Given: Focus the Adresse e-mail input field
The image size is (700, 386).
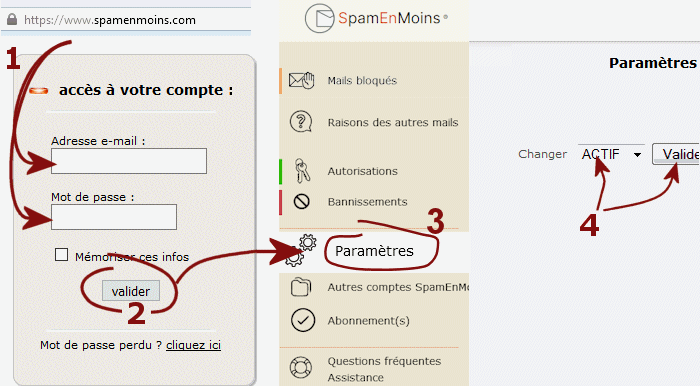Looking at the screenshot, I should (x=129, y=161).
